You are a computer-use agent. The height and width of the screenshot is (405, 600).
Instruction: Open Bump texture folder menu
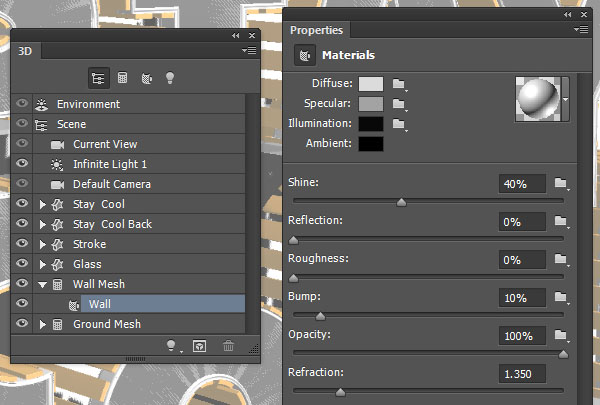(x=561, y=297)
